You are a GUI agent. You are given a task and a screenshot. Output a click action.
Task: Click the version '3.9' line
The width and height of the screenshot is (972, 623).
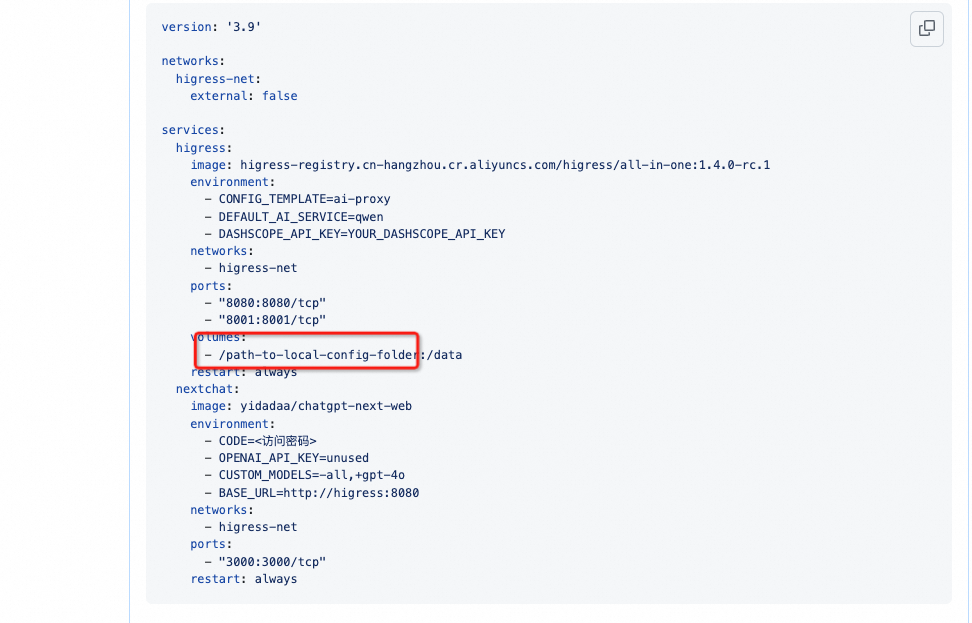(211, 27)
